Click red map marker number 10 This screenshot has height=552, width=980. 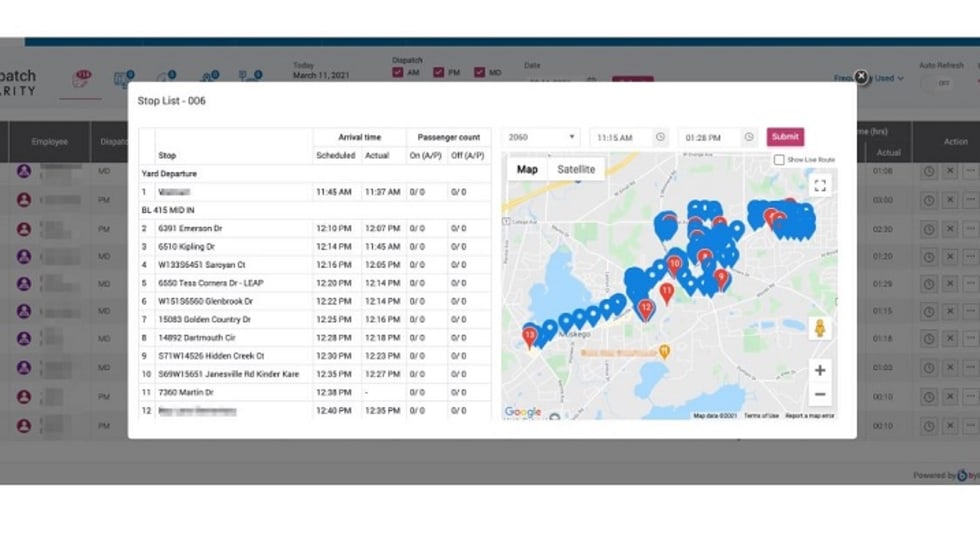(674, 264)
